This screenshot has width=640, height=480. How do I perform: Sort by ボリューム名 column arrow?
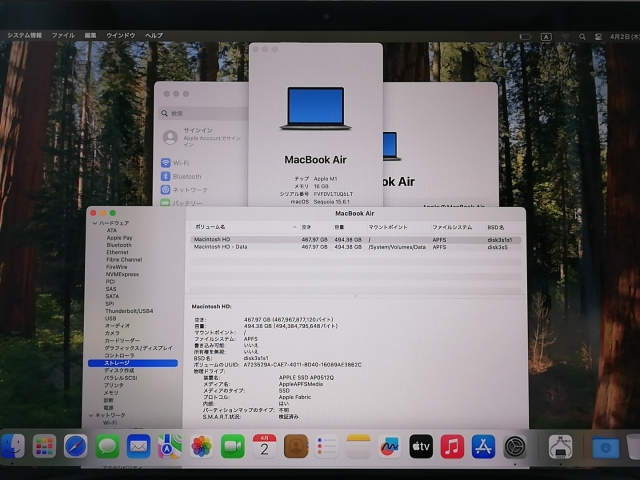pos(294,227)
